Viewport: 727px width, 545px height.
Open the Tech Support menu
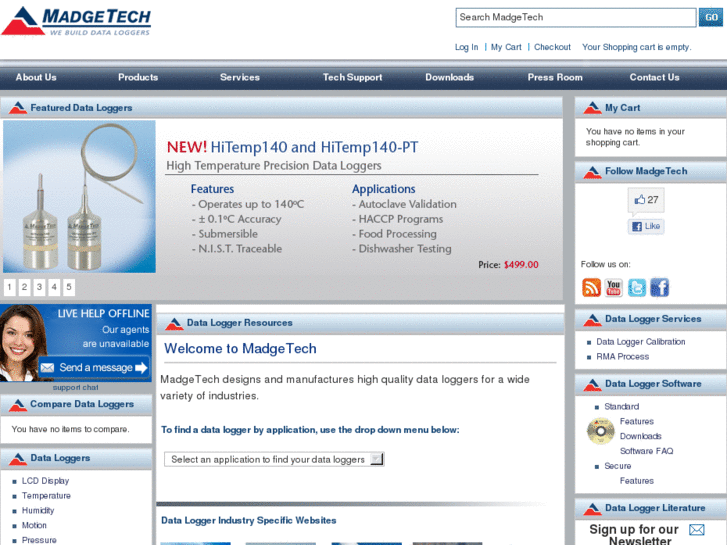pos(352,77)
